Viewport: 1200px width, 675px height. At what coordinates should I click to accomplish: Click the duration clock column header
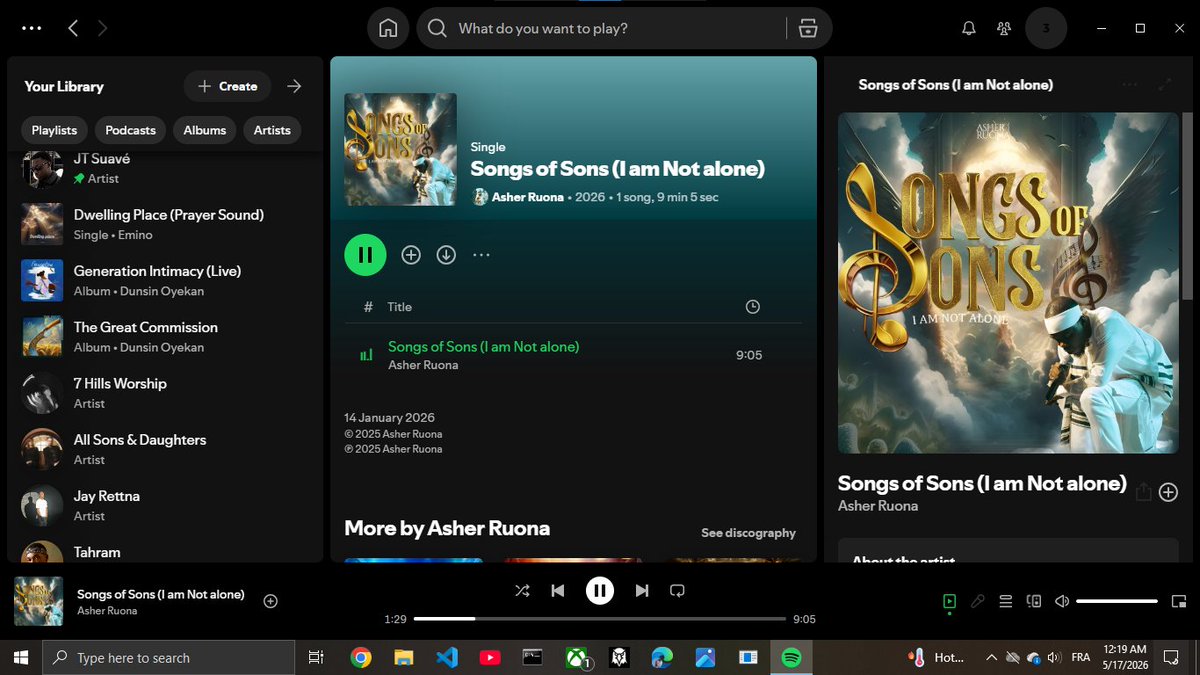(753, 307)
